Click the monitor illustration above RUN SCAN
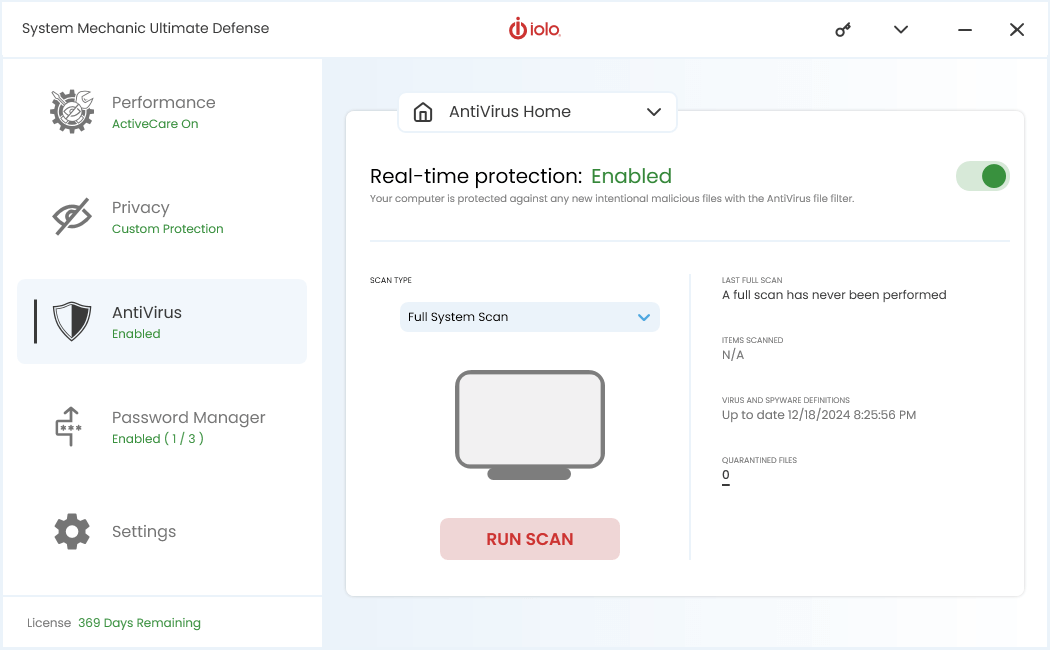Viewport: 1050px width, 650px height. click(530, 425)
